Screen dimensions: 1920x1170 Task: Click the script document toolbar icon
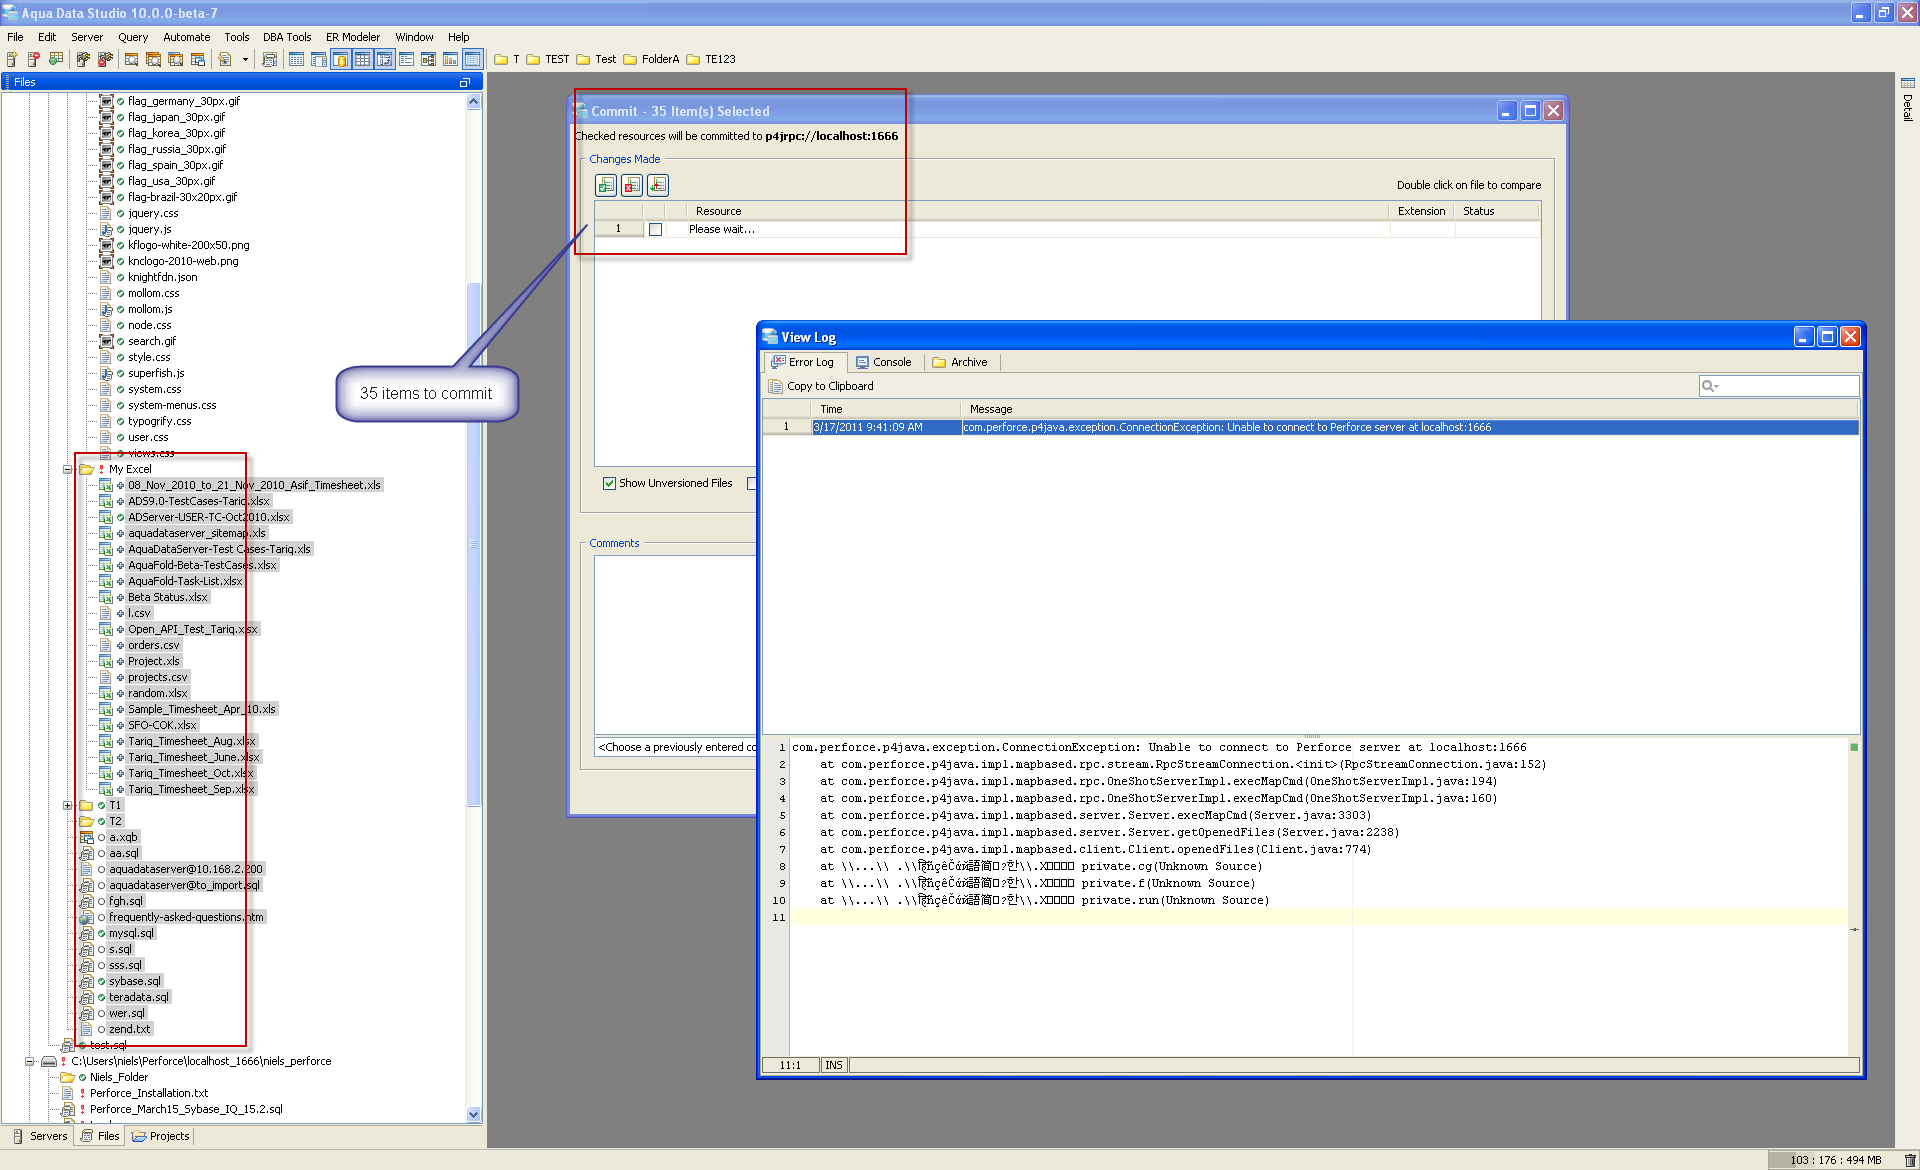(225, 59)
